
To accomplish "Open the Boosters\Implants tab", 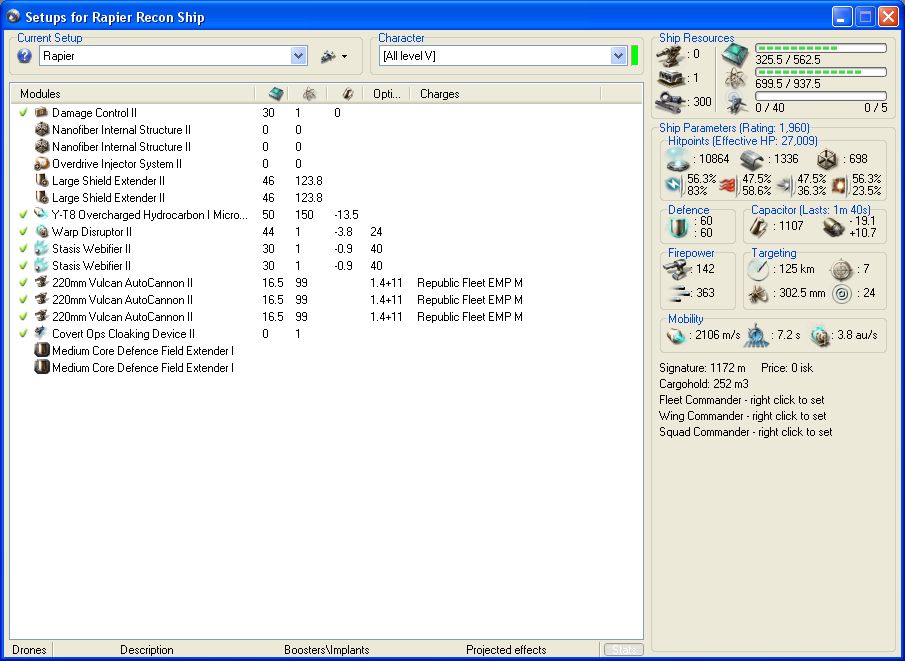I will tap(326, 650).
